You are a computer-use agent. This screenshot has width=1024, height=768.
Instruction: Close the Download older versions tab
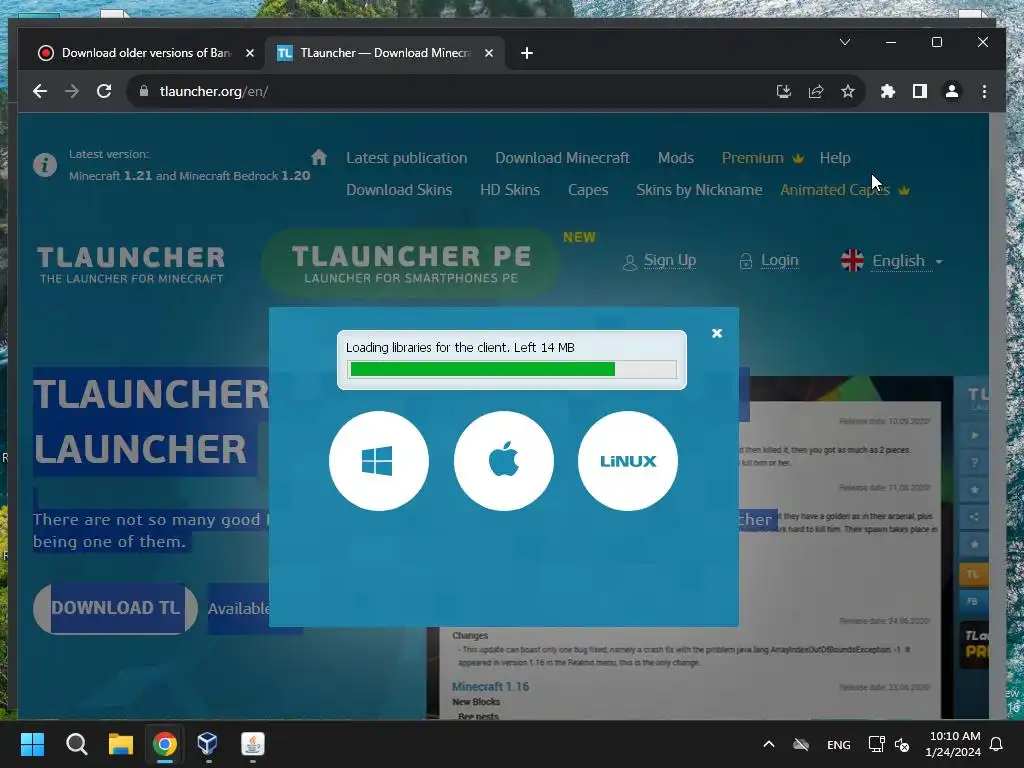tap(249, 53)
